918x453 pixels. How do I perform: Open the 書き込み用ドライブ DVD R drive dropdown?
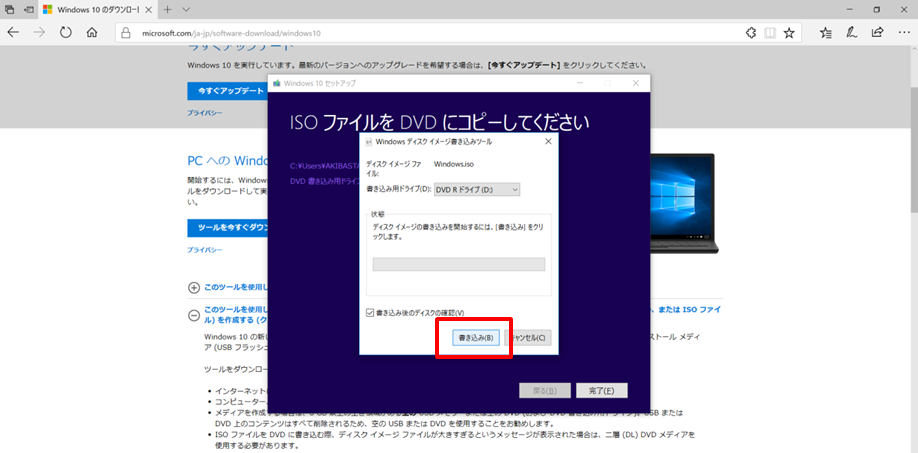click(x=477, y=190)
